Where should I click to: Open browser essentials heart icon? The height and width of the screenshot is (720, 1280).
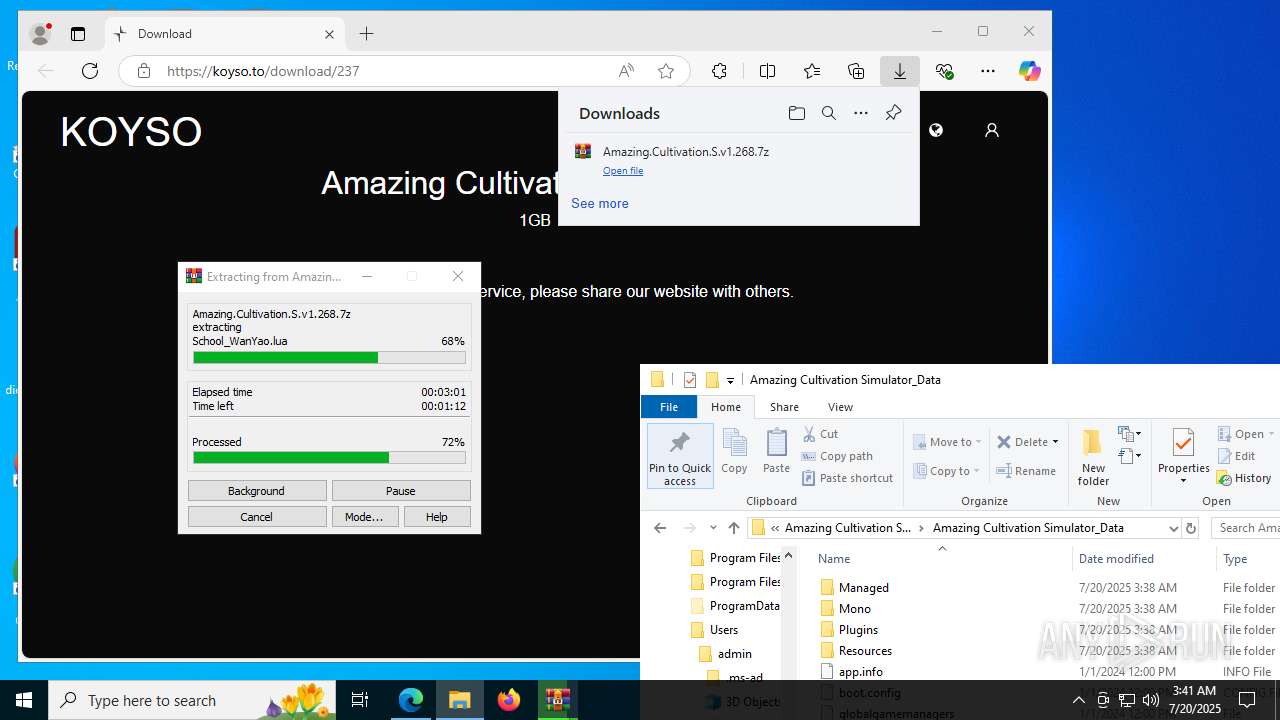[944, 71]
